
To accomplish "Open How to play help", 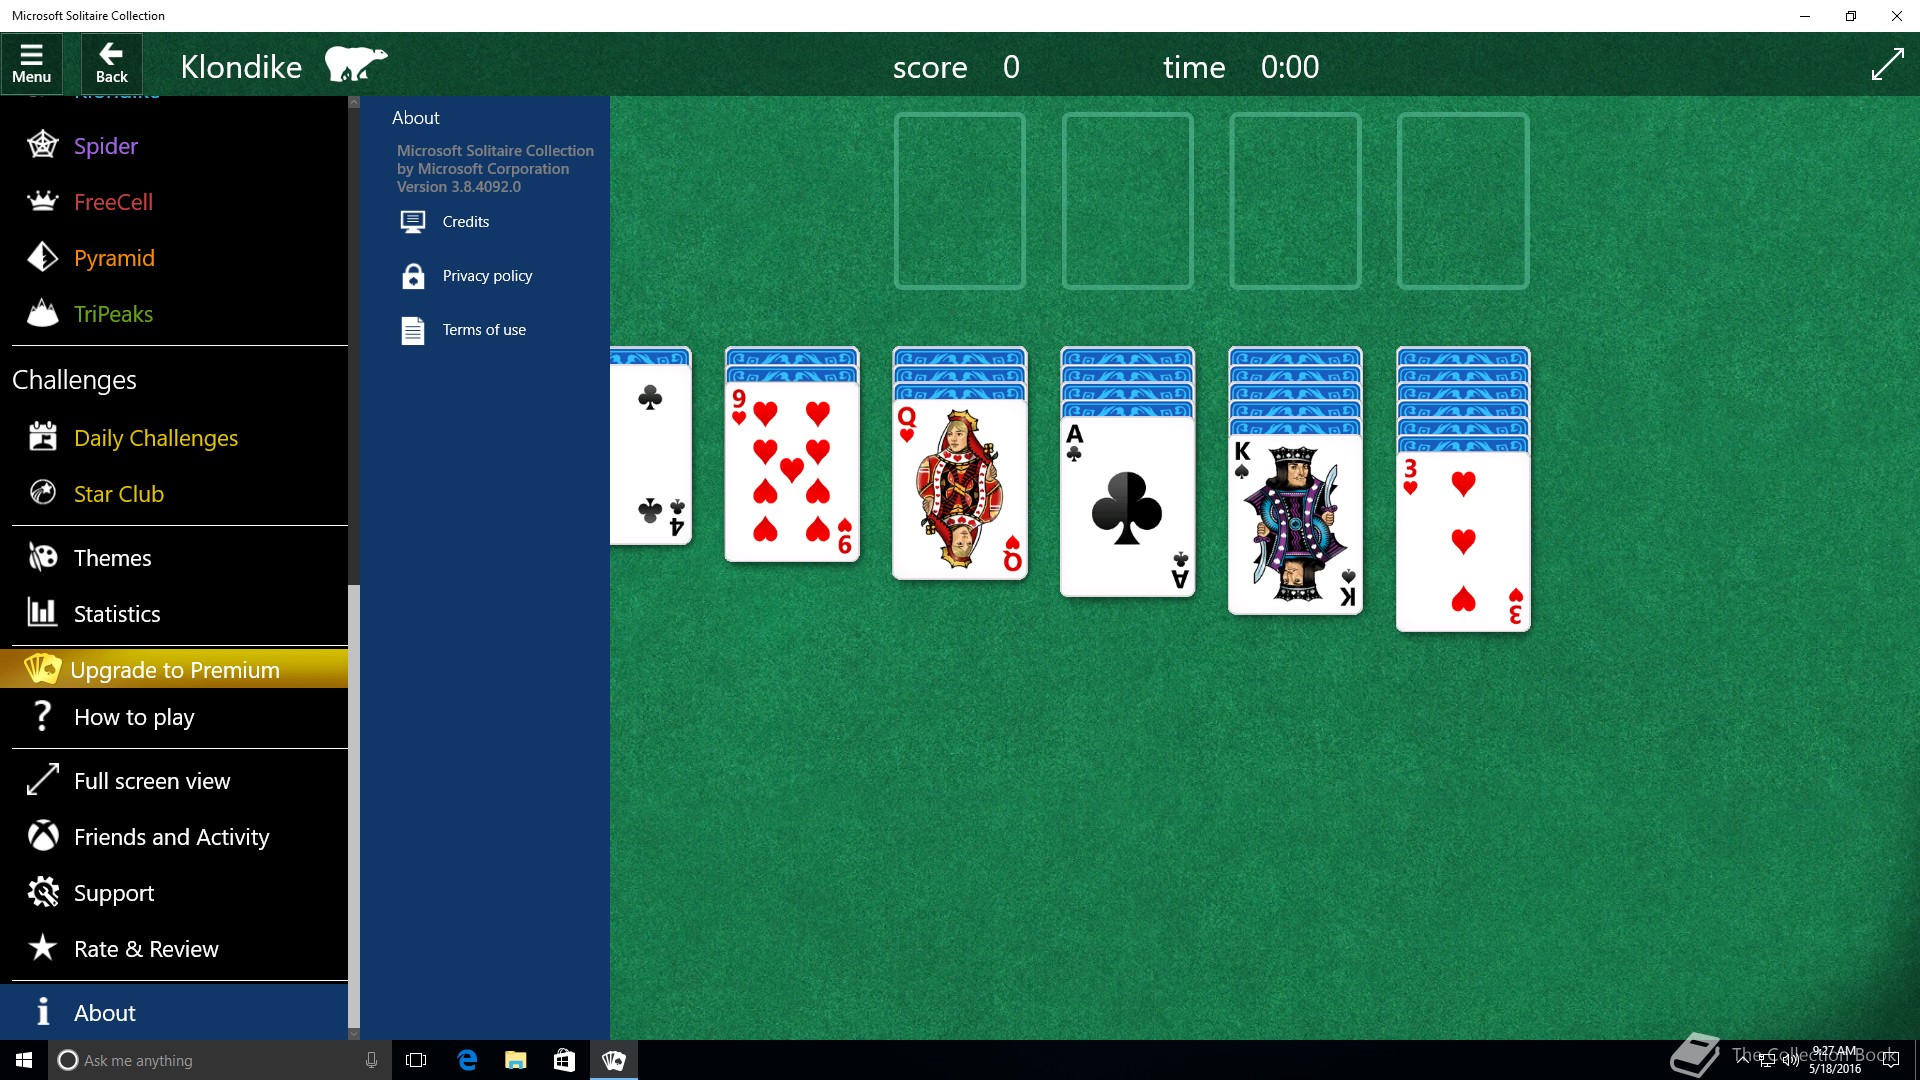I will (x=133, y=717).
